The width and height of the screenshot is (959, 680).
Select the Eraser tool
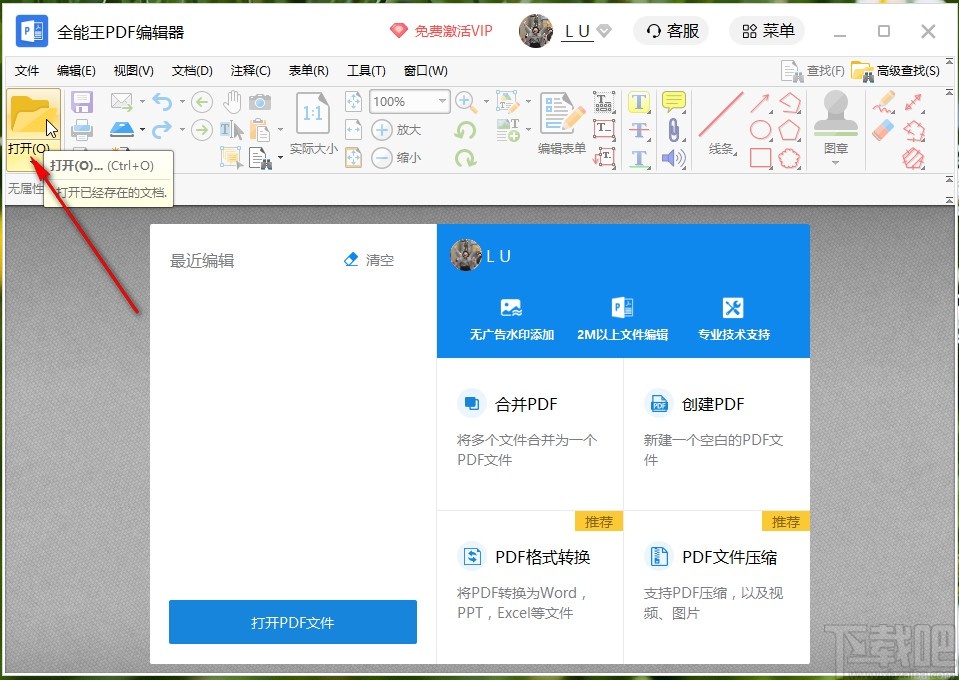tap(883, 130)
